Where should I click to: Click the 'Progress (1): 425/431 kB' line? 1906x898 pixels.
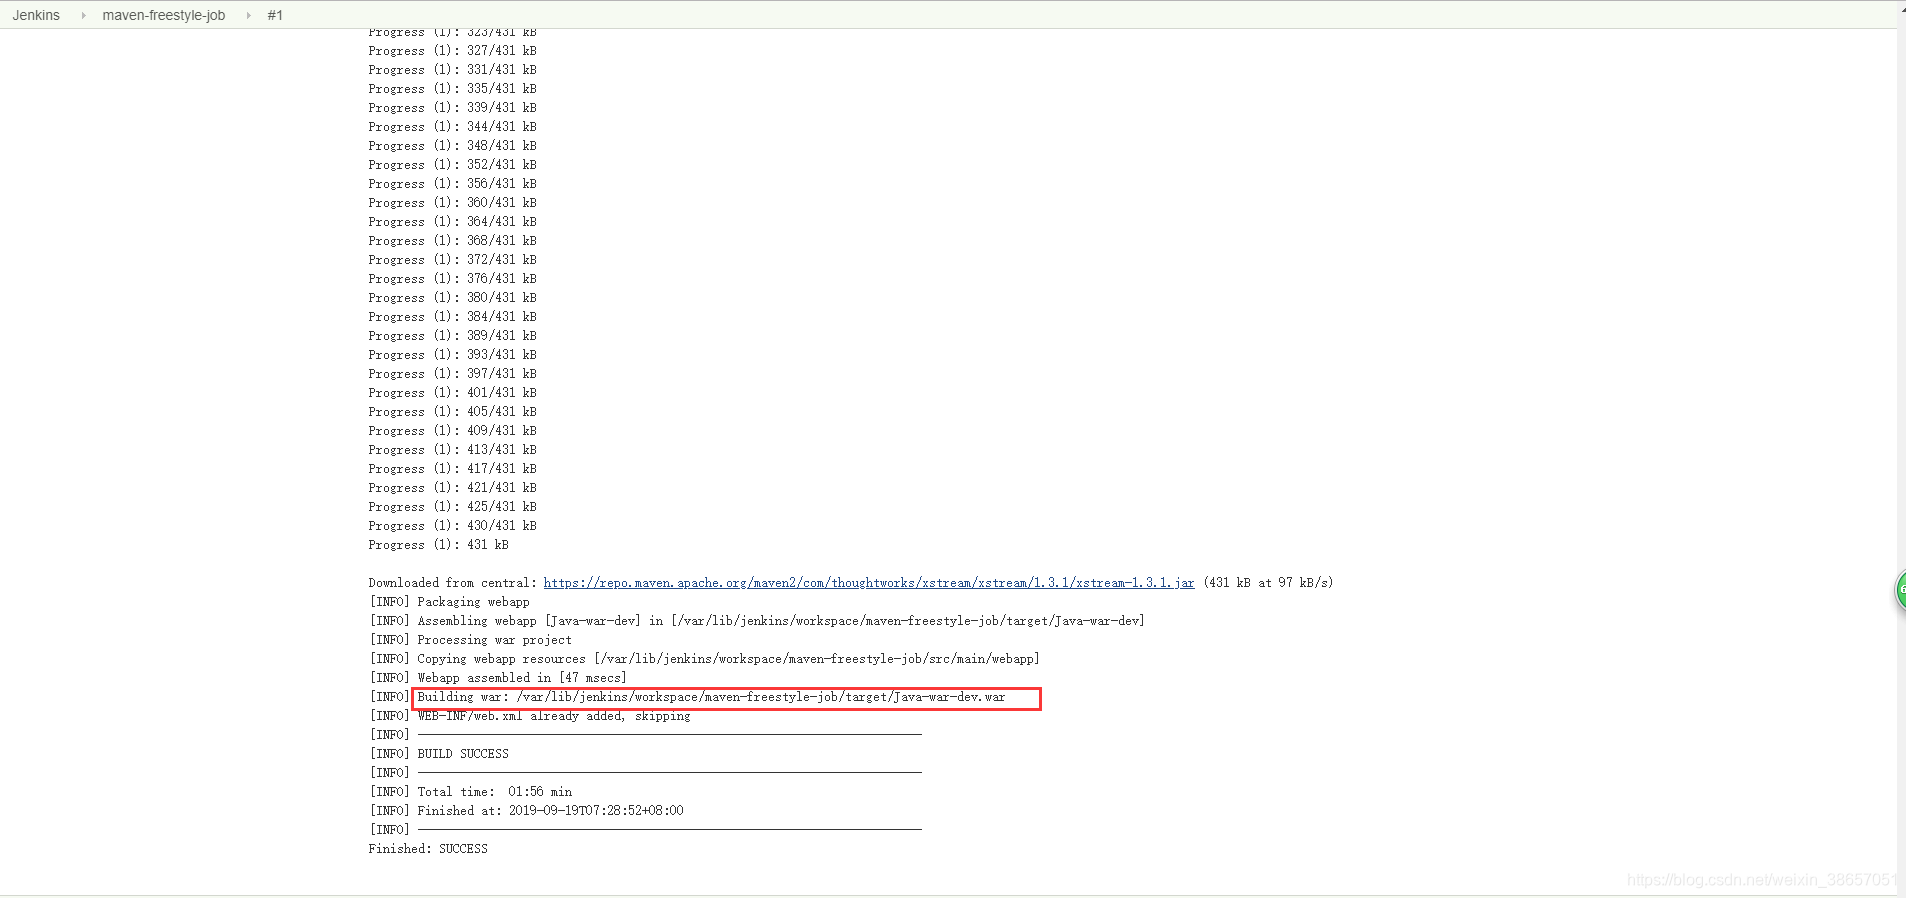[x=452, y=507]
